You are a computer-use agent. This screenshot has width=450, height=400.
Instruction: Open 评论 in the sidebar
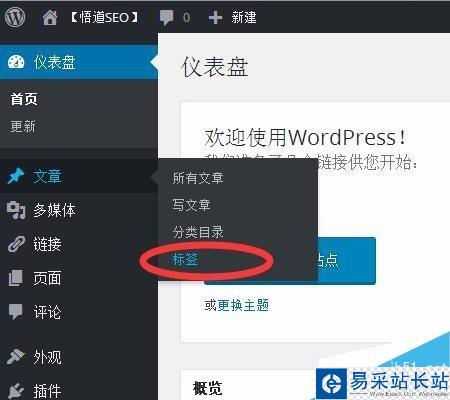click(47, 312)
